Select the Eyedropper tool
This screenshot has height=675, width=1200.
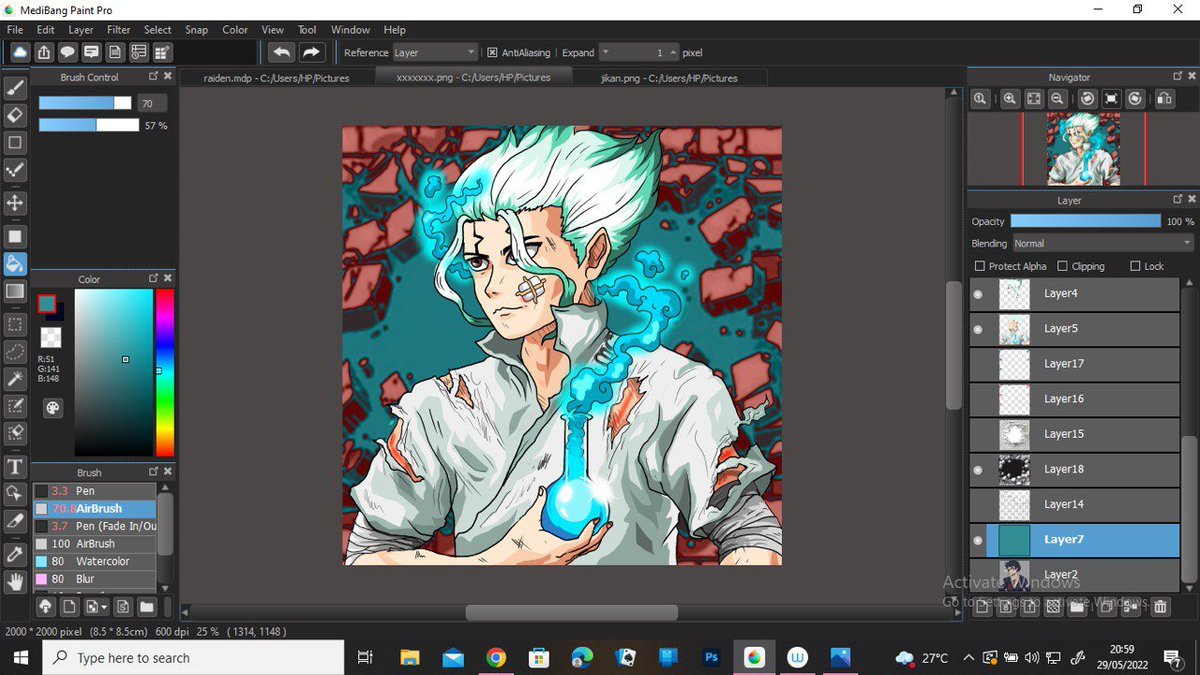(15, 554)
